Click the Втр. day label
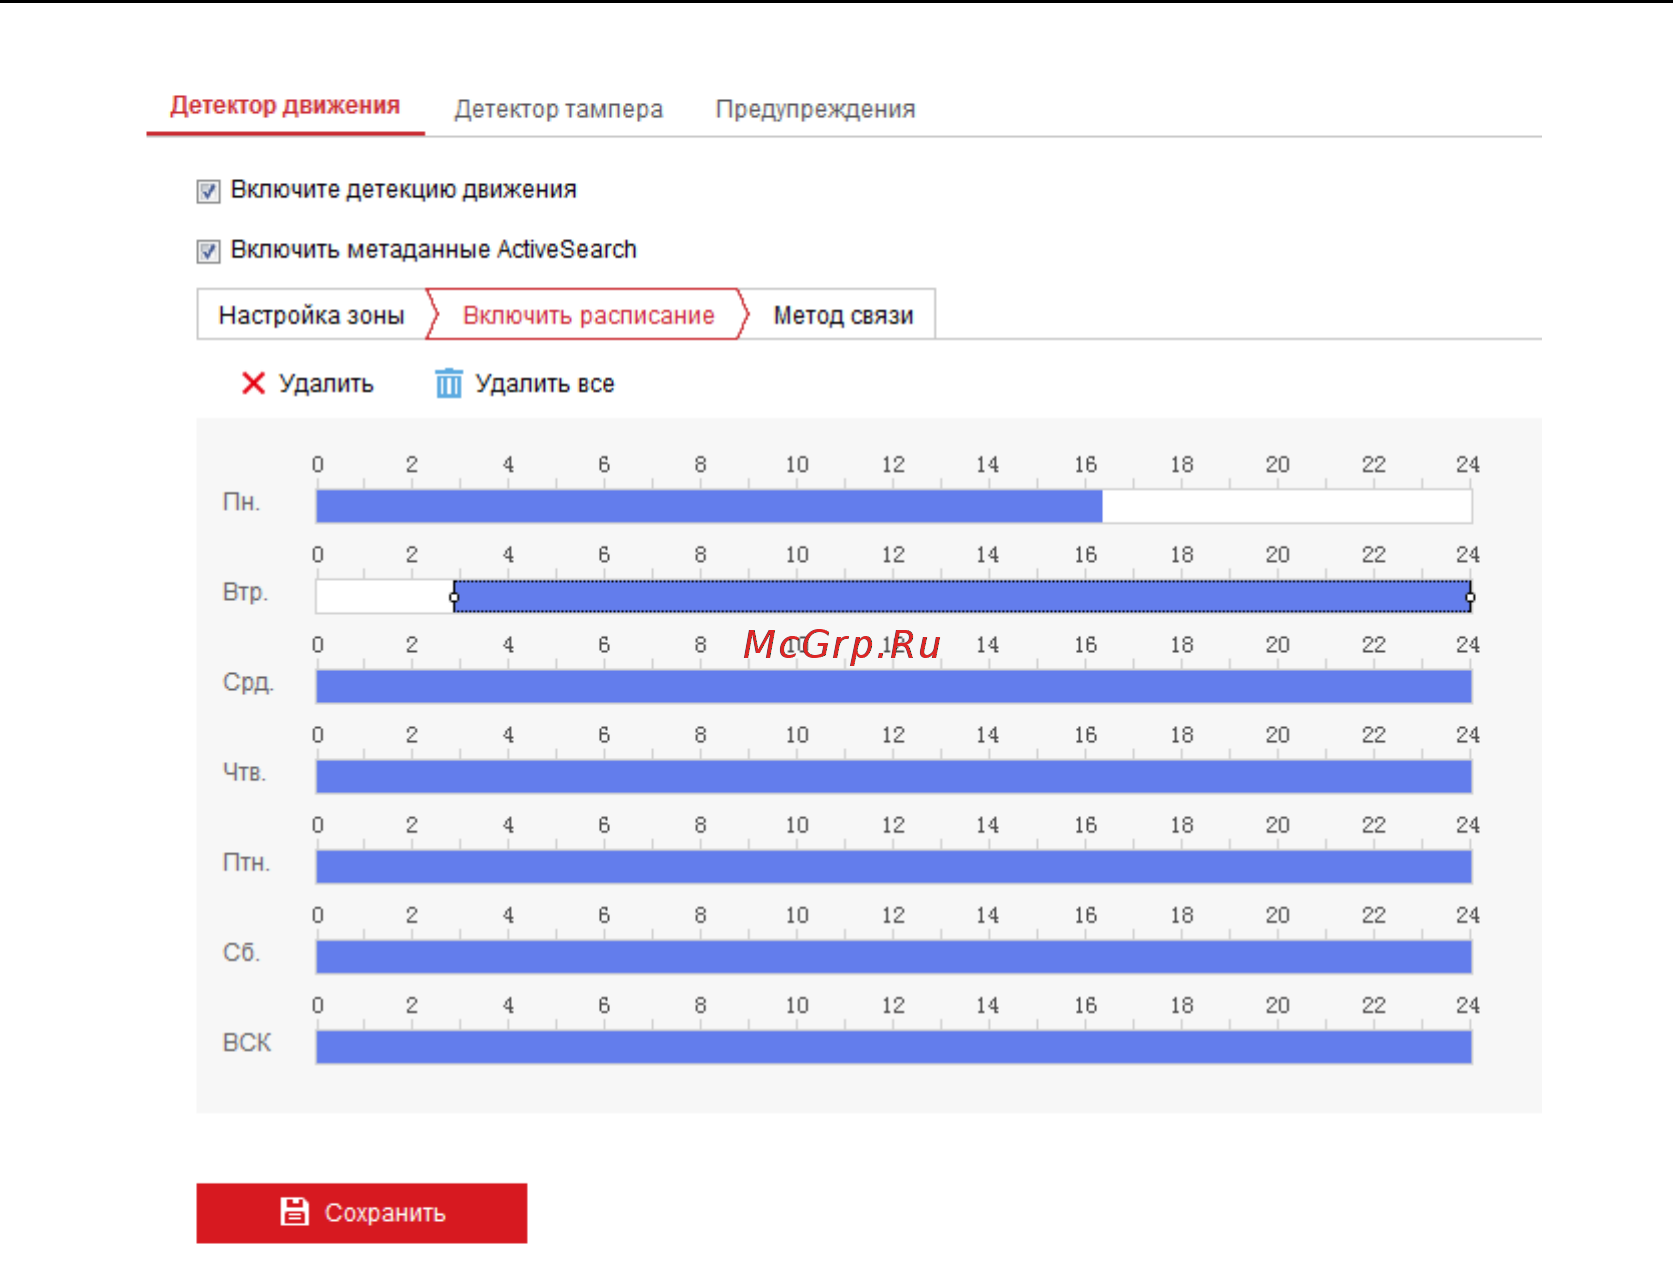Viewport: 1673px width, 1286px height. (x=245, y=592)
